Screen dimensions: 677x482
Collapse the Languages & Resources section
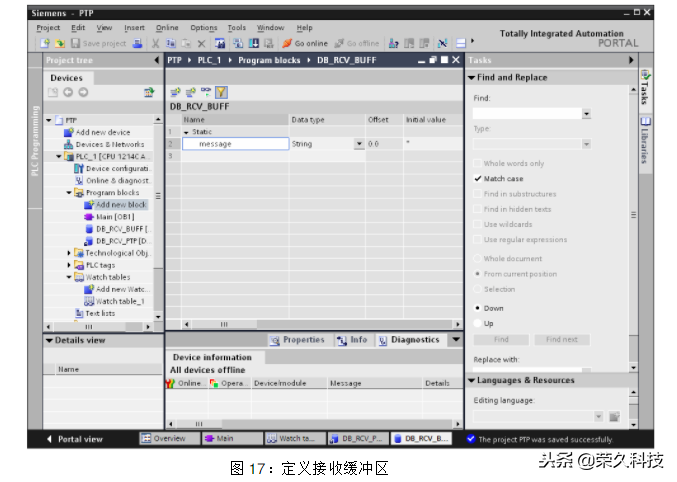point(471,381)
